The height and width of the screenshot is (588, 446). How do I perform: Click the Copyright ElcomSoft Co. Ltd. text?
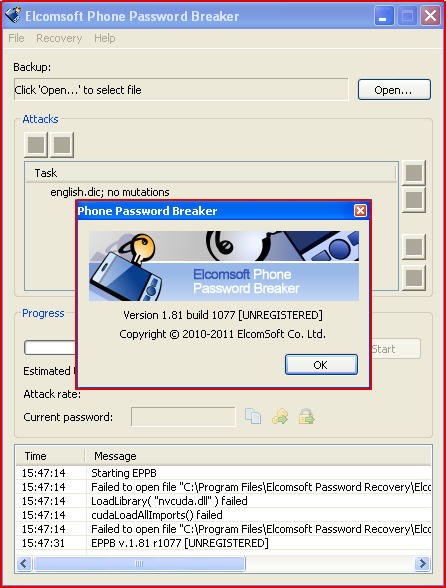(222, 334)
